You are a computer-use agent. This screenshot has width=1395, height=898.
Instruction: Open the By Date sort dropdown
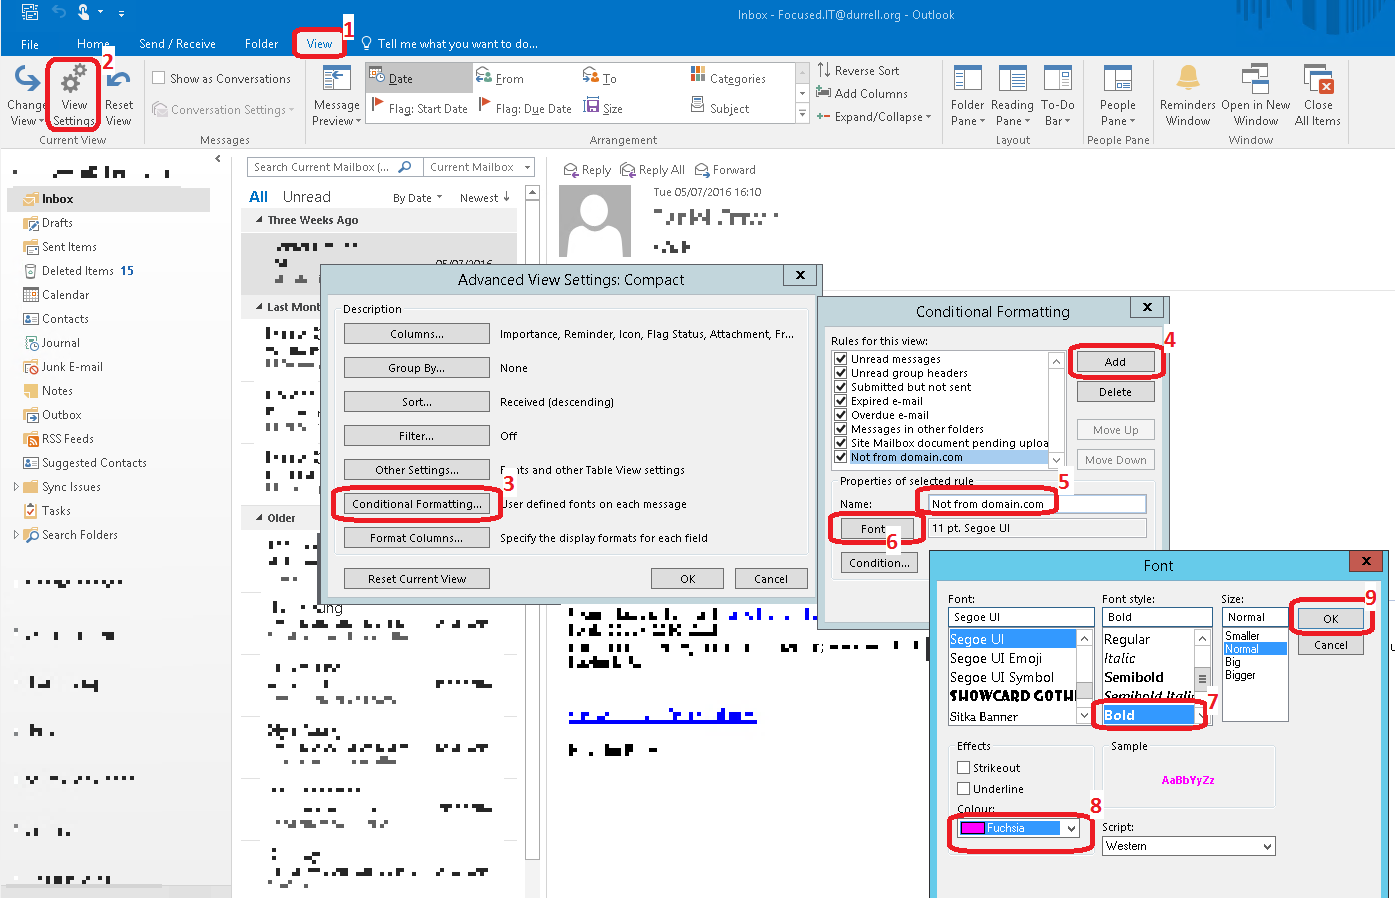418,198
